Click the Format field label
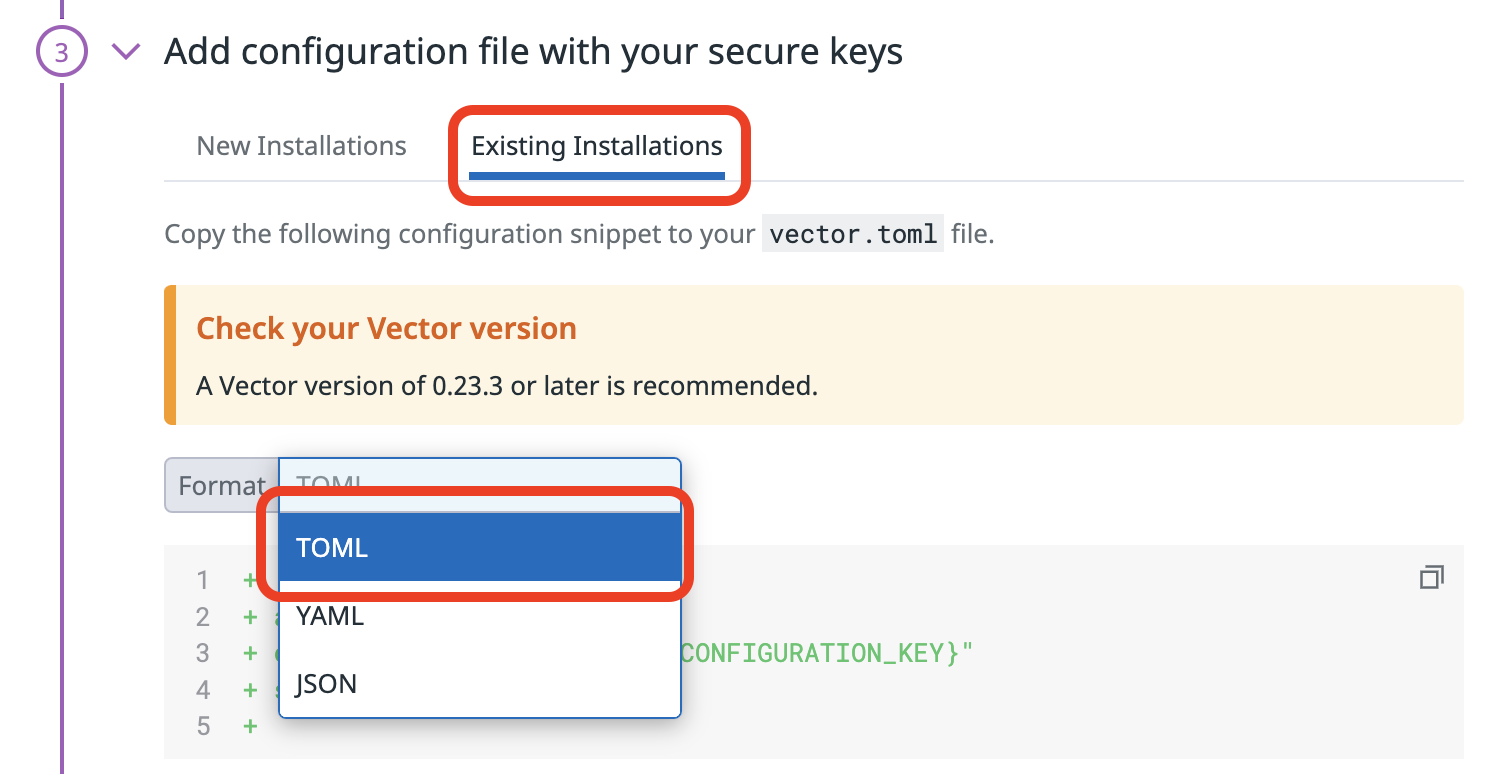Viewport: 1510px width, 774px height. (222, 485)
